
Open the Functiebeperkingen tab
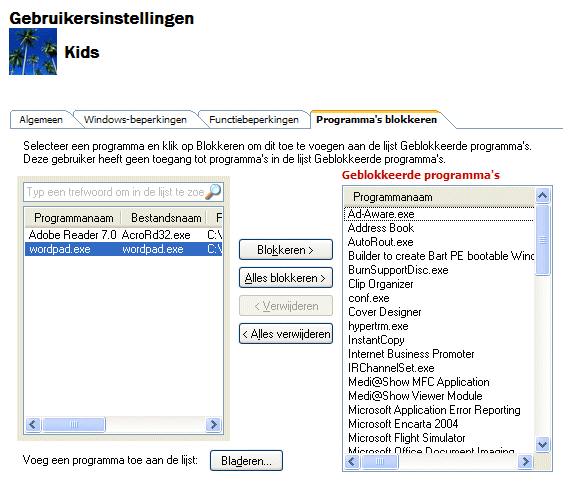pos(253,119)
